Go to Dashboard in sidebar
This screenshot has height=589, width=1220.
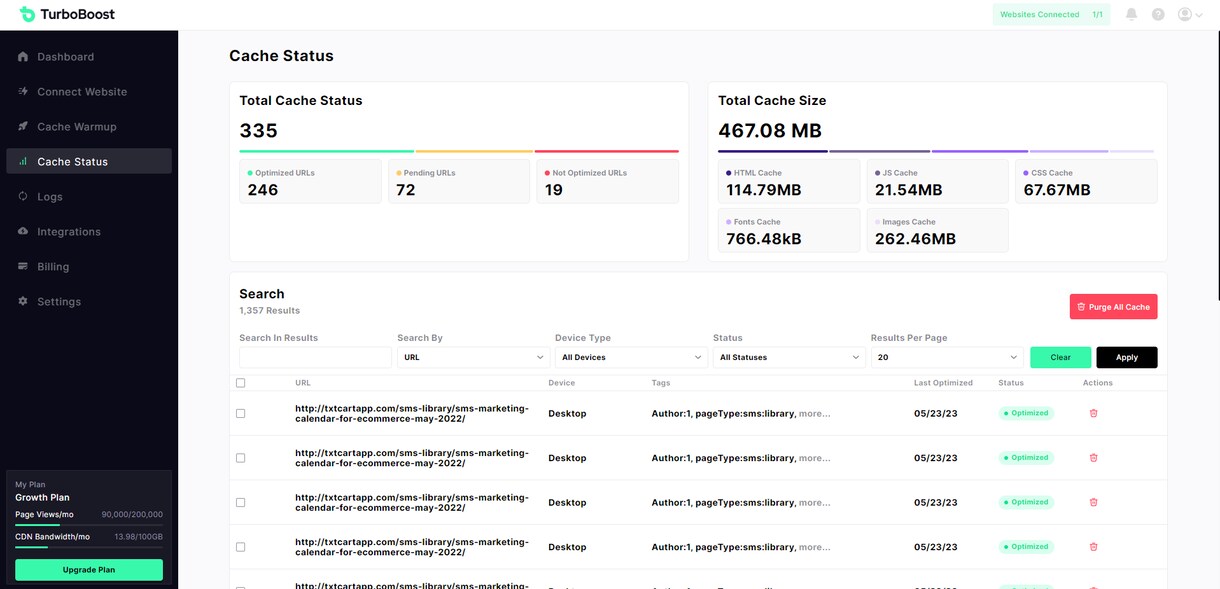pyautogui.click(x=89, y=57)
